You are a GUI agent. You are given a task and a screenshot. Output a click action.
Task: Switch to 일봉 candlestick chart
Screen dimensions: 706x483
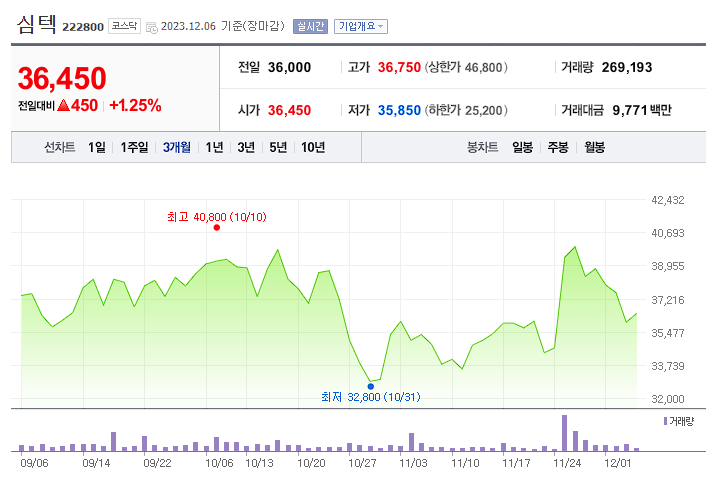(522, 147)
